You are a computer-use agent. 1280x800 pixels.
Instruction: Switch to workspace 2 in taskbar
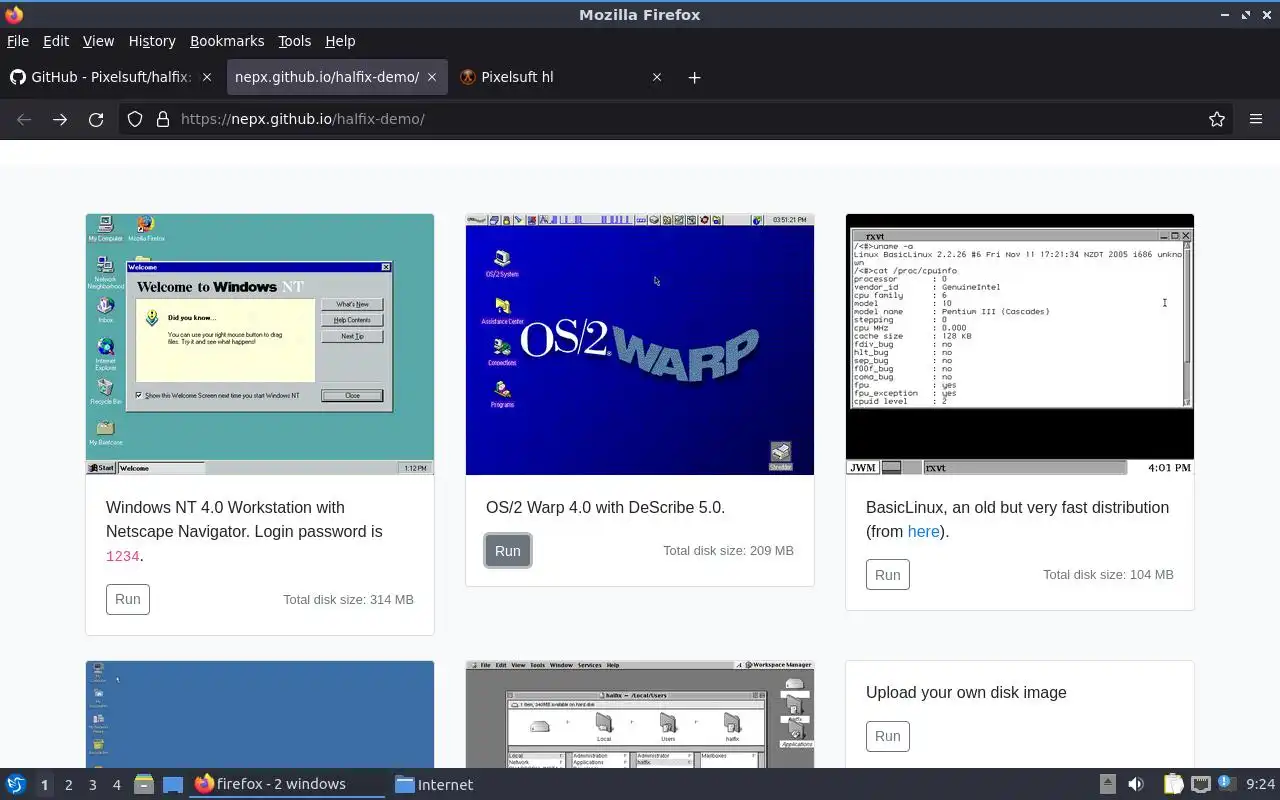coord(68,785)
